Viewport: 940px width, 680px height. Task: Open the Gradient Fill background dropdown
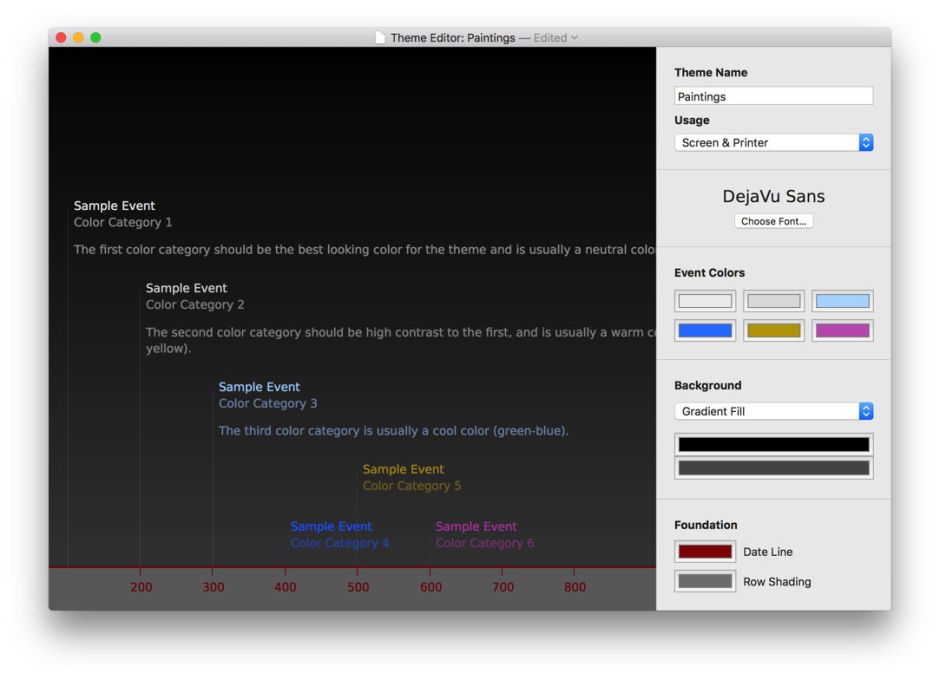click(x=773, y=412)
